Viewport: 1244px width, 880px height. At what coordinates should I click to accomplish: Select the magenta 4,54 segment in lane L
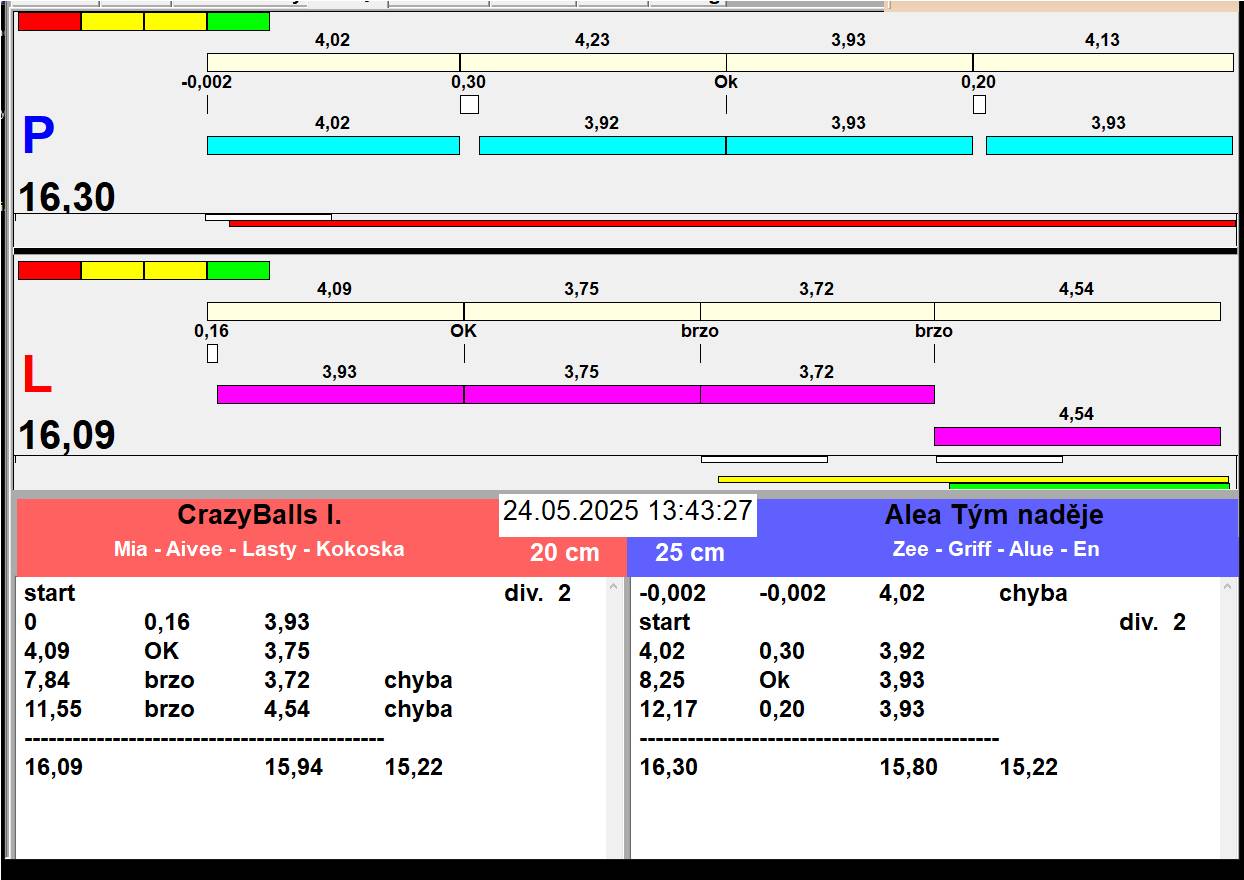[x=1077, y=436]
